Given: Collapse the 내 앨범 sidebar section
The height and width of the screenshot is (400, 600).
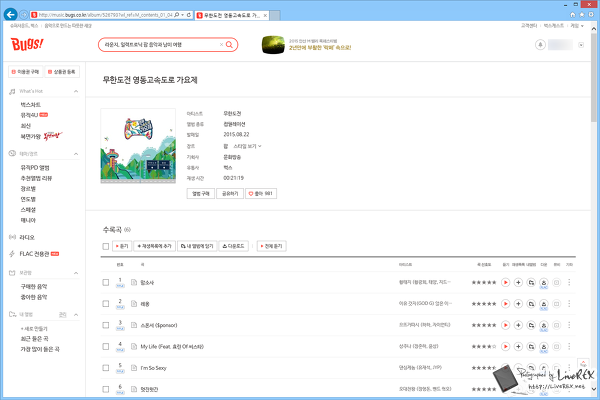Looking at the screenshot, I should pos(76,315).
